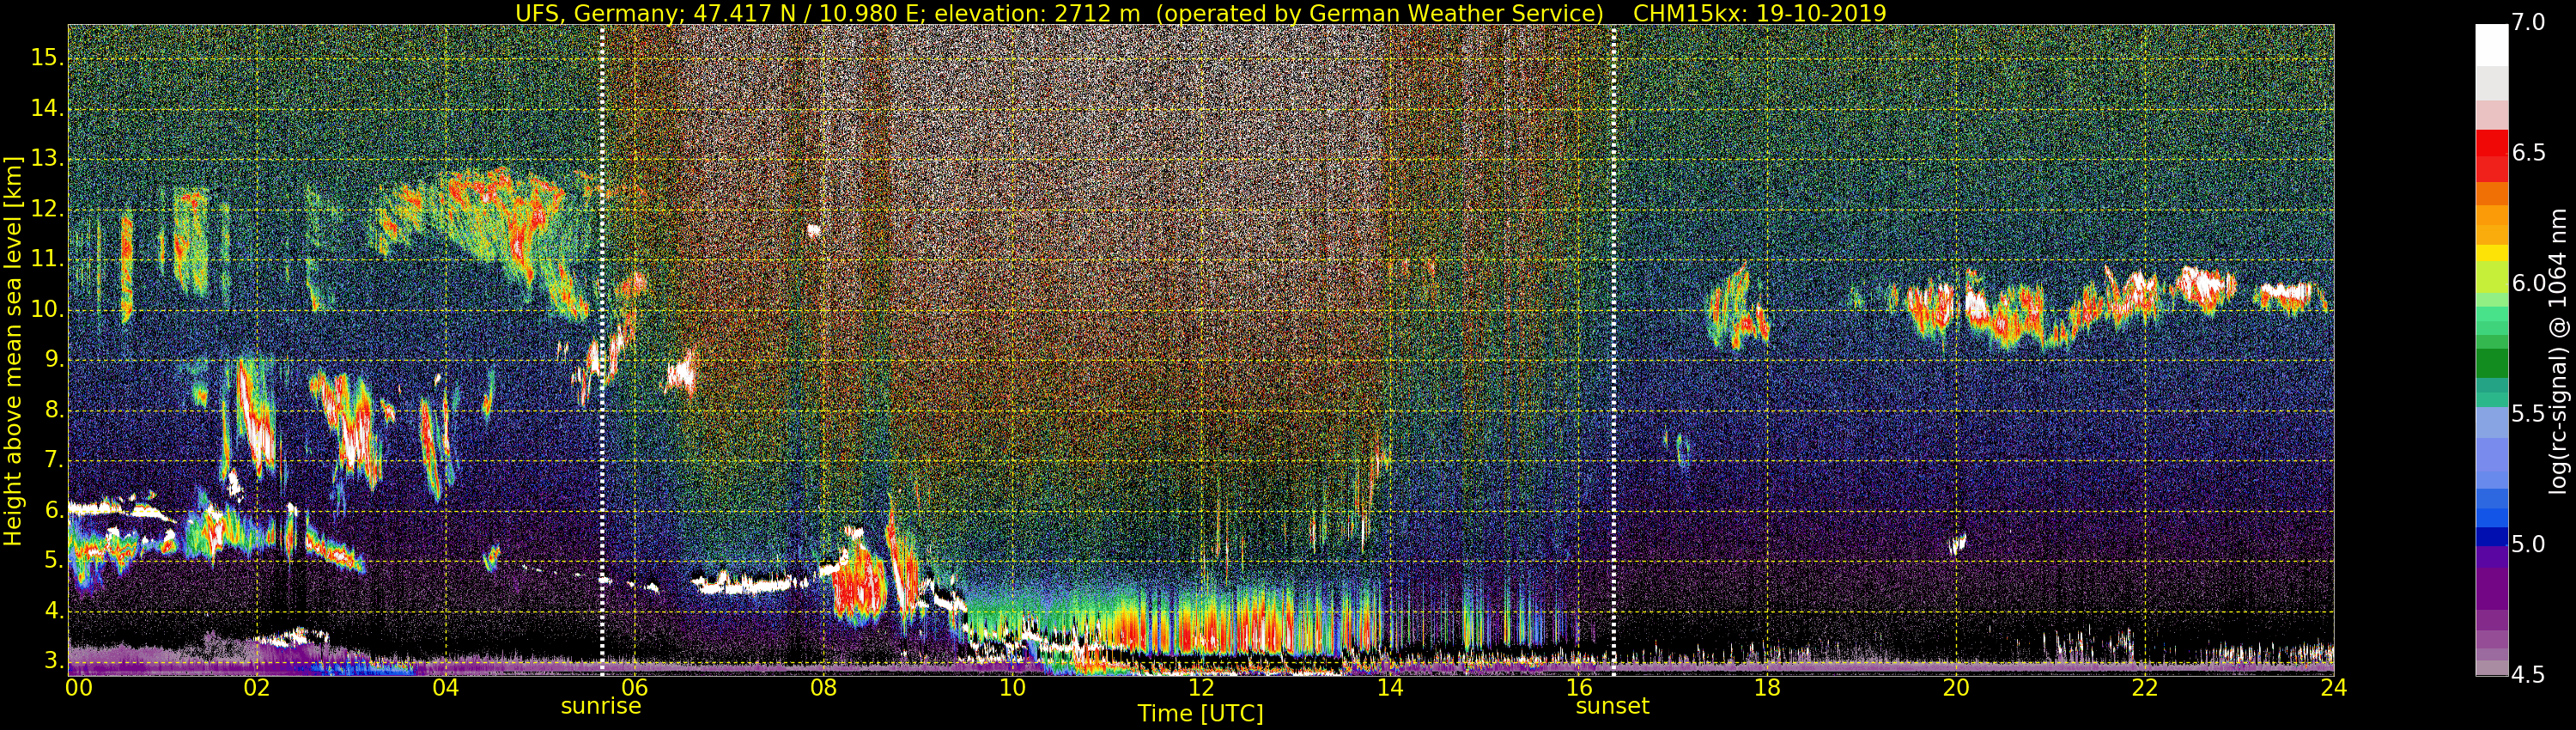
Task: Click the colorbar '7.0' value label
Action: point(2528,23)
